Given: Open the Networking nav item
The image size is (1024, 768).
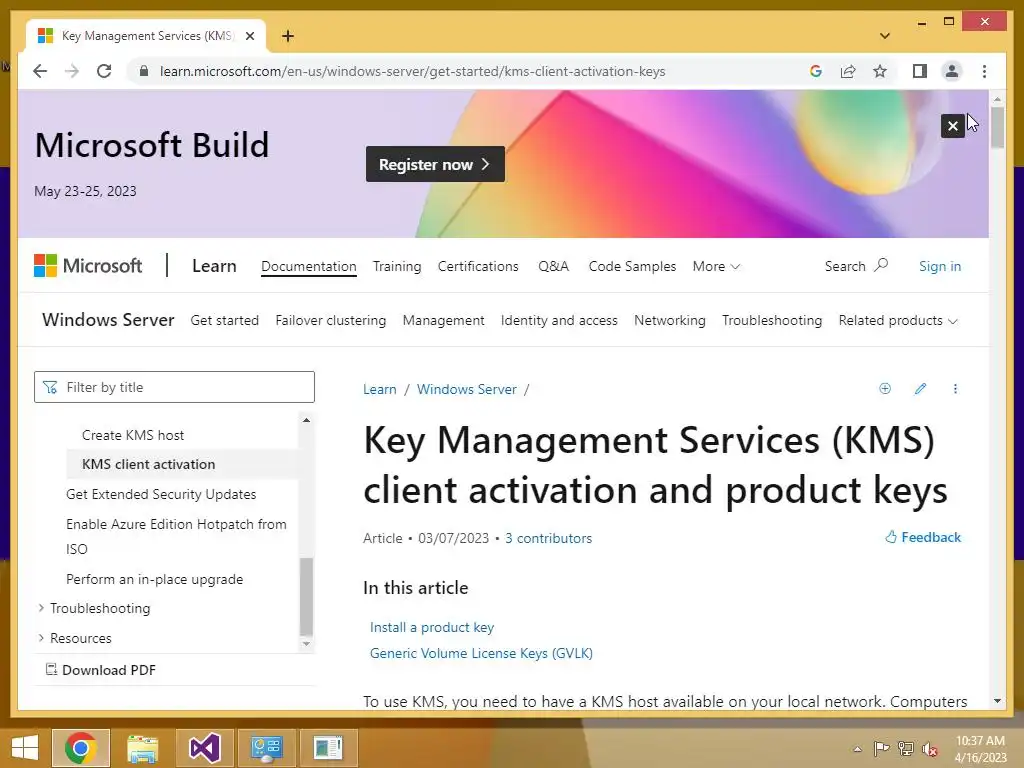Looking at the screenshot, I should tap(669, 321).
